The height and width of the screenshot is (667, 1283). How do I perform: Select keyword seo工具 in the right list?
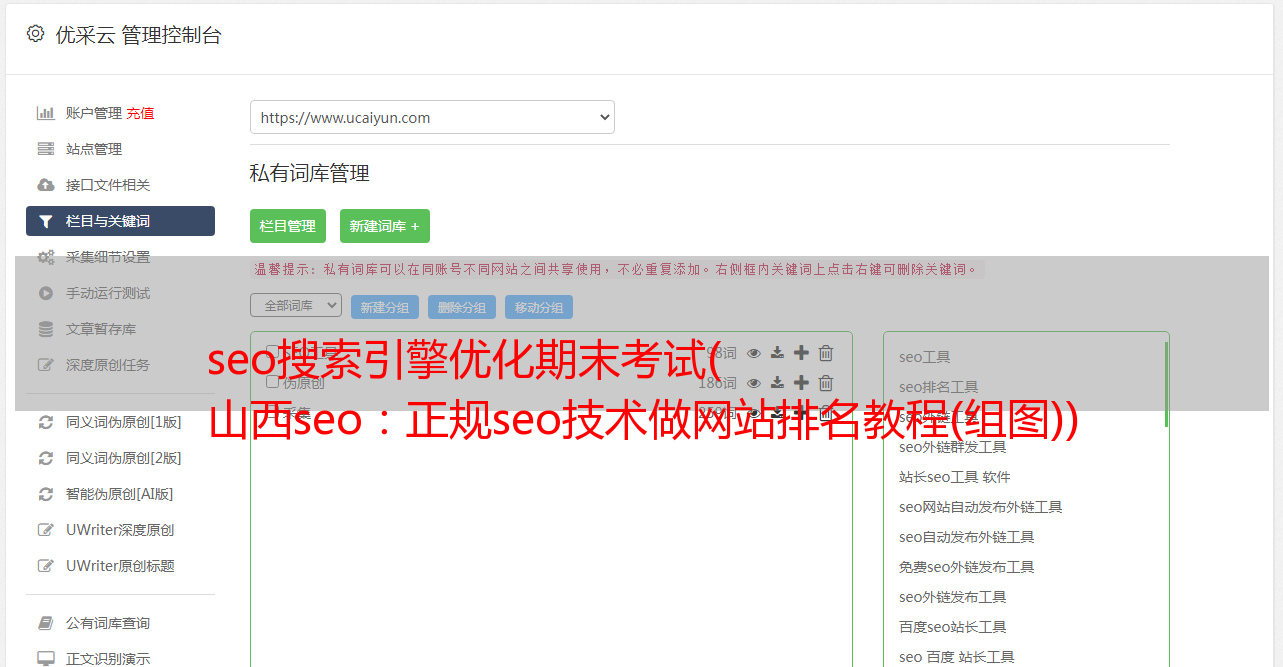coord(925,357)
